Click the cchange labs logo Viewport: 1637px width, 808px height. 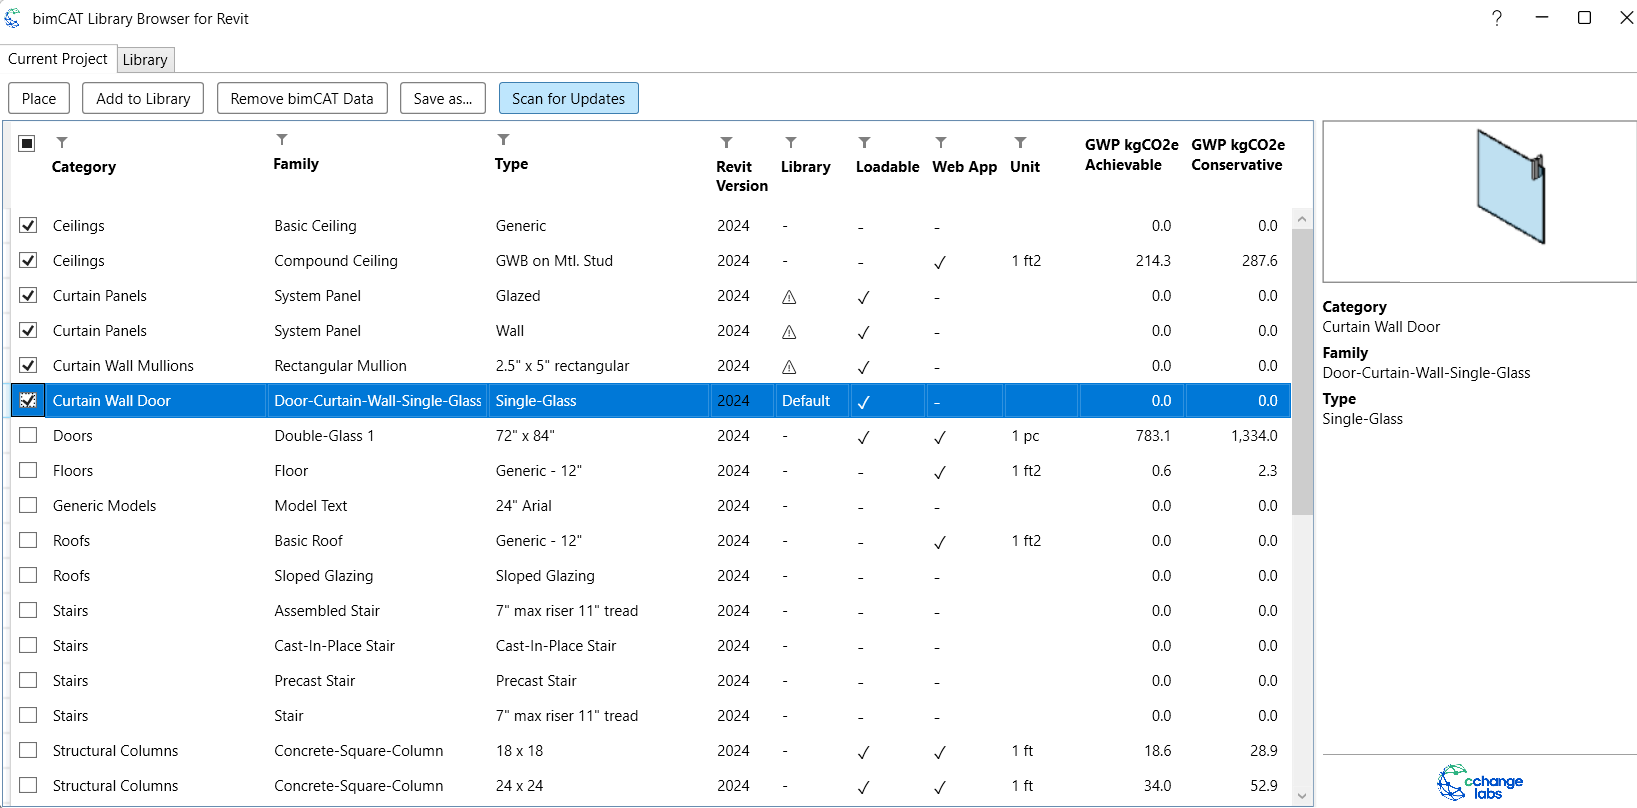[1480, 782]
